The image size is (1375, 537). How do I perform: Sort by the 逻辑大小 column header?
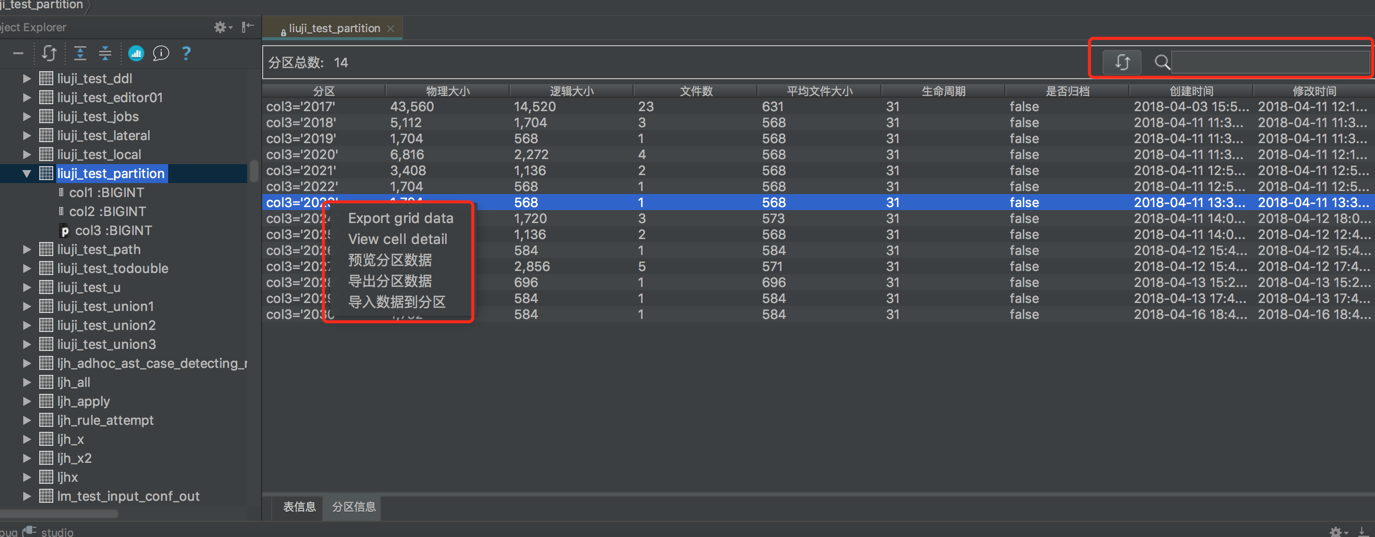[x=572, y=91]
